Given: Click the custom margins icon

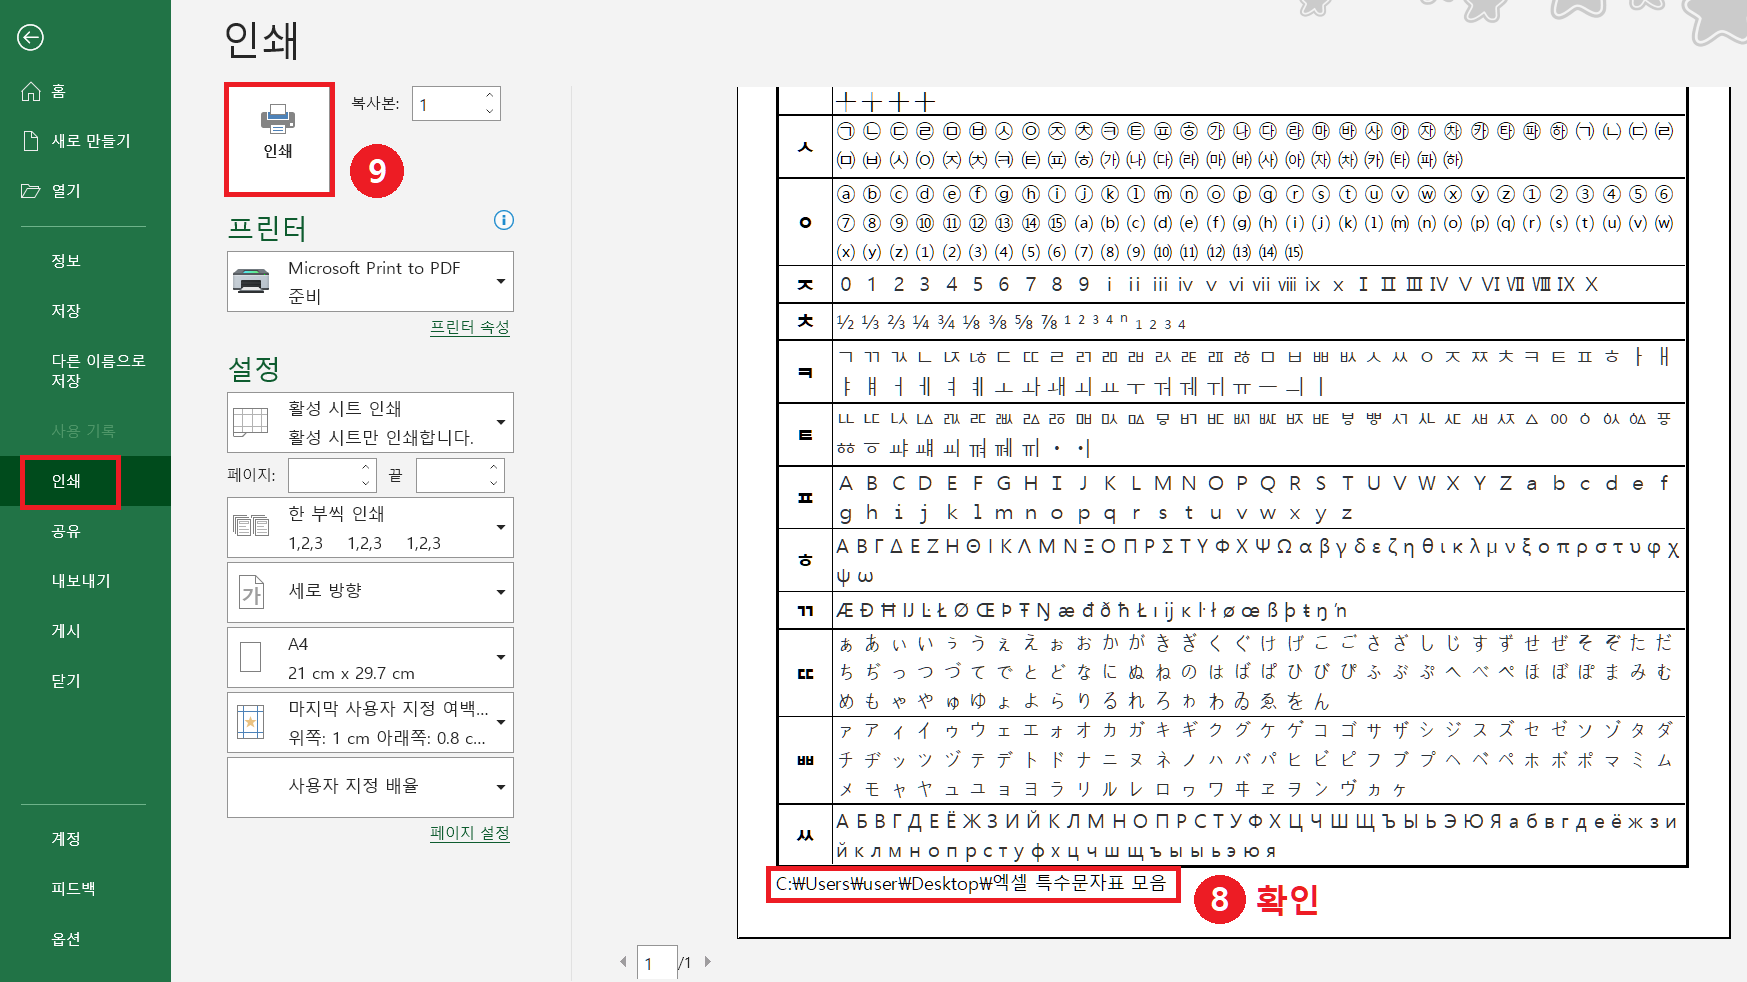Looking at the screenshot, I should tap(251, 722).
